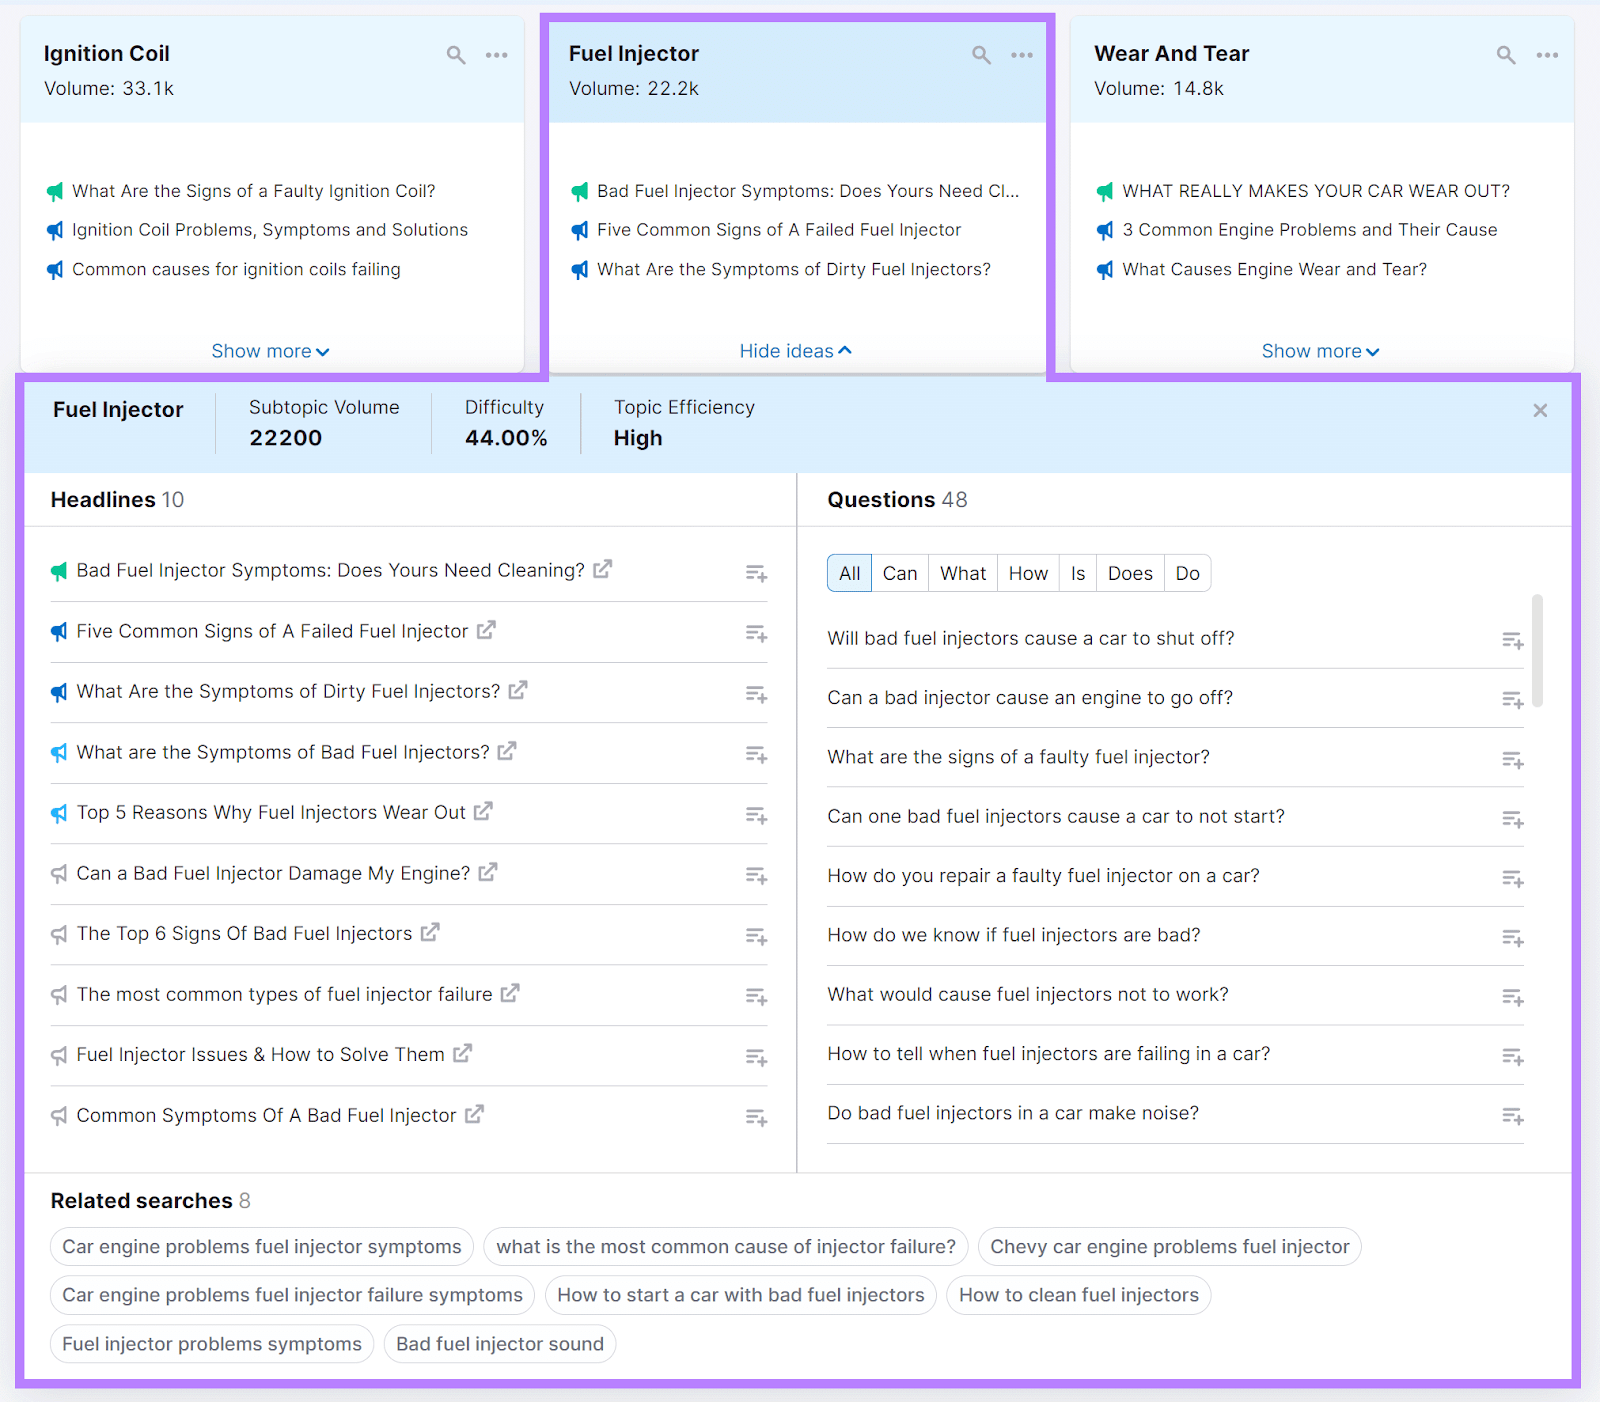Collapse Fuel Injector ideas with Hide ideas
Screen dimensions: 1600x1402
795,351
